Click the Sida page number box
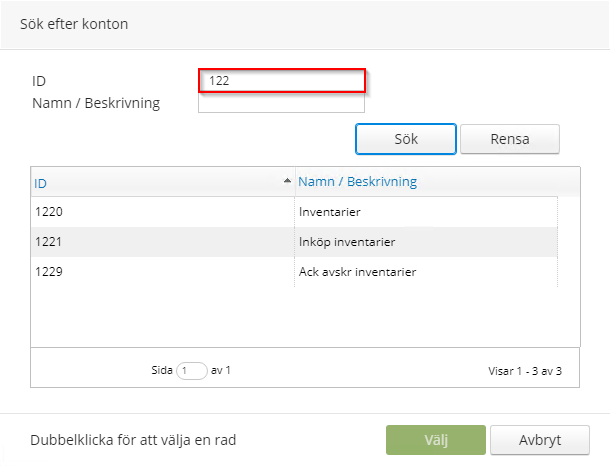Screen dimensions: 610x466 pyautogui.click(x=190, y=371)
